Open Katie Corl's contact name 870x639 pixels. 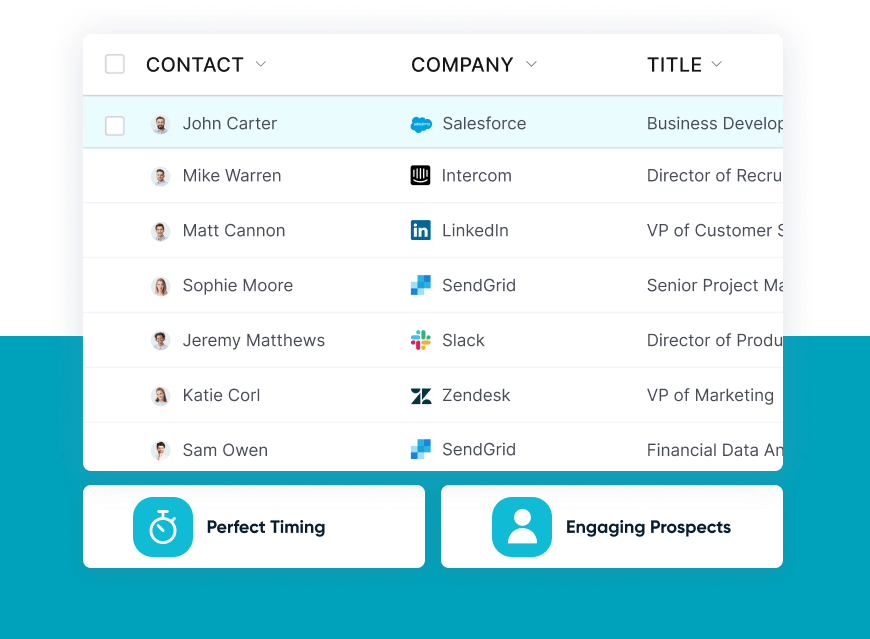[221, 395]
